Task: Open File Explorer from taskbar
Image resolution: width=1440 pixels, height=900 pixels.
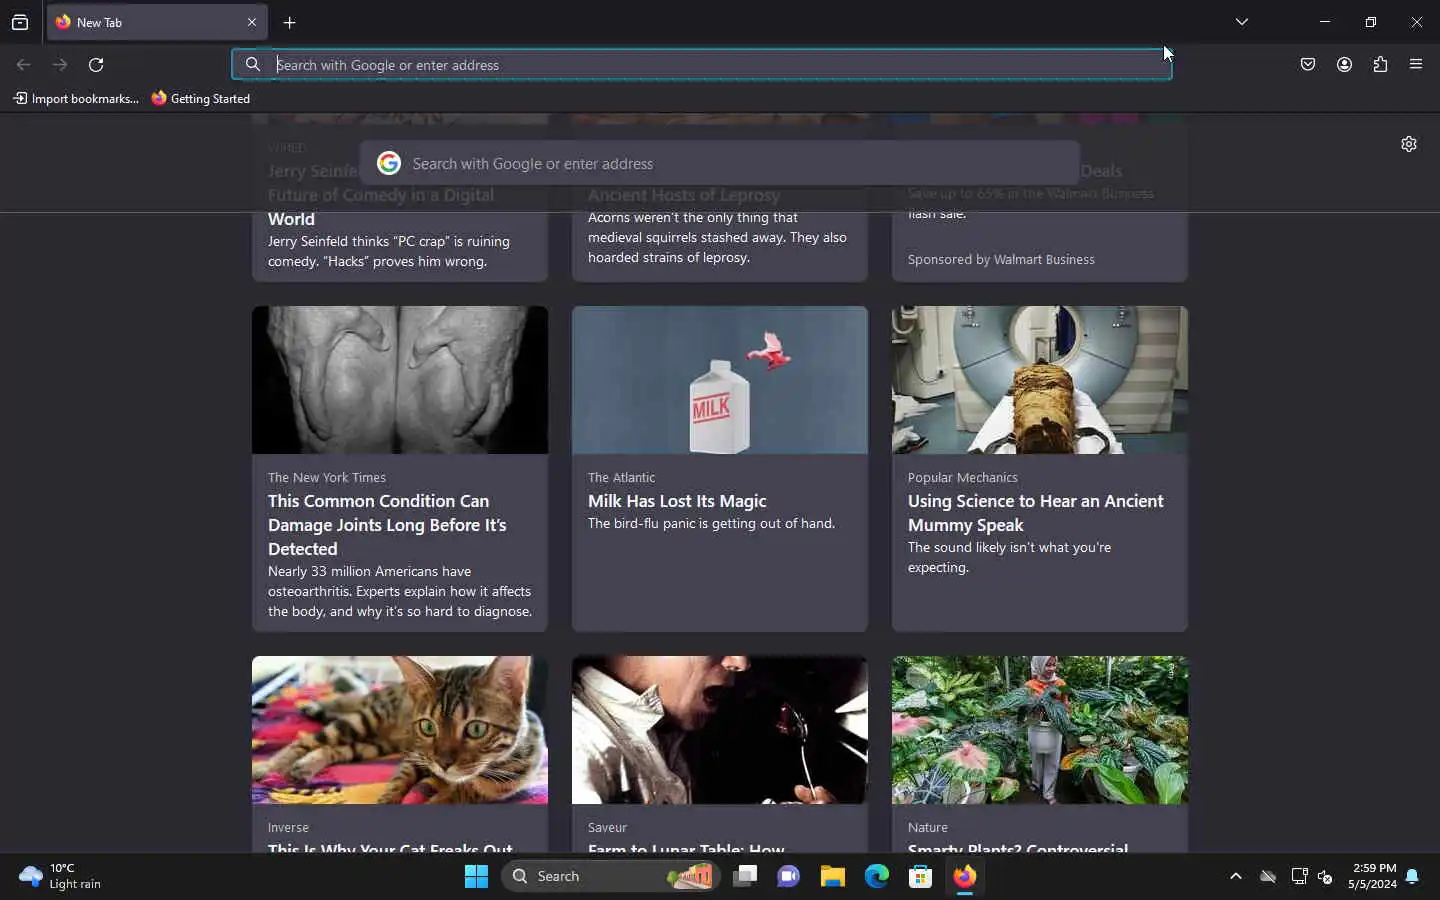Action: 833,876
